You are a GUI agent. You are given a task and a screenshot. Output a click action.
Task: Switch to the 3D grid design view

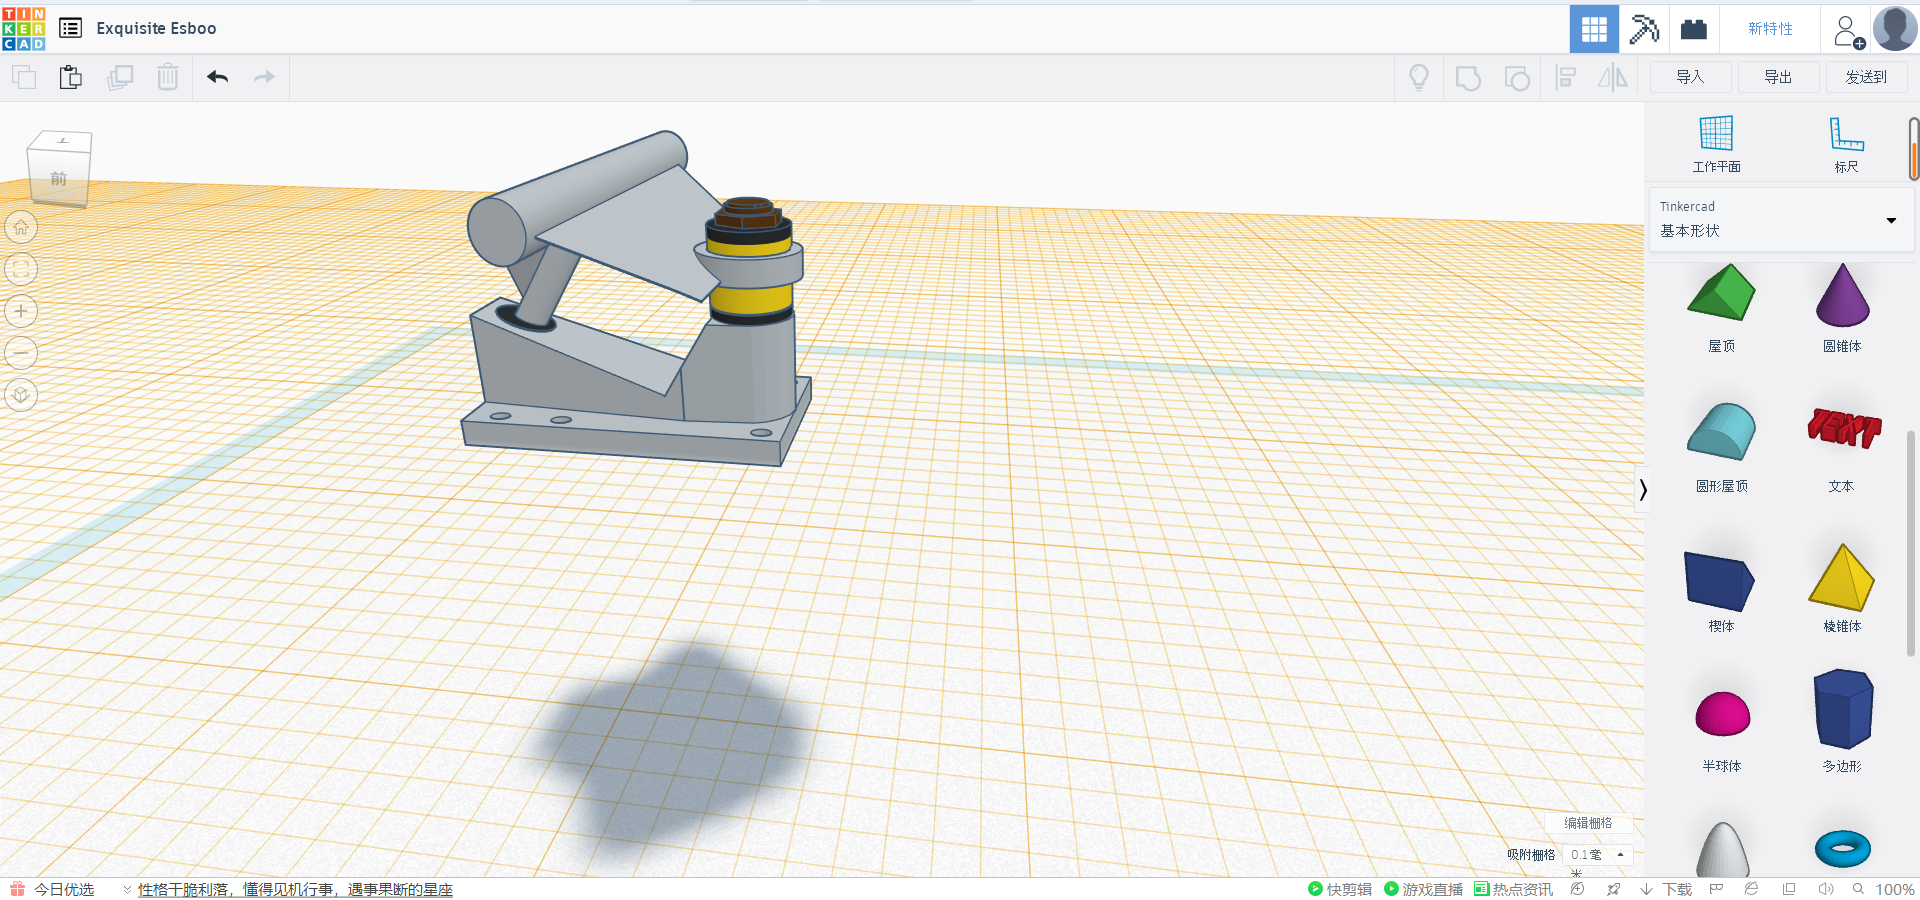[x=1594, y=28]
